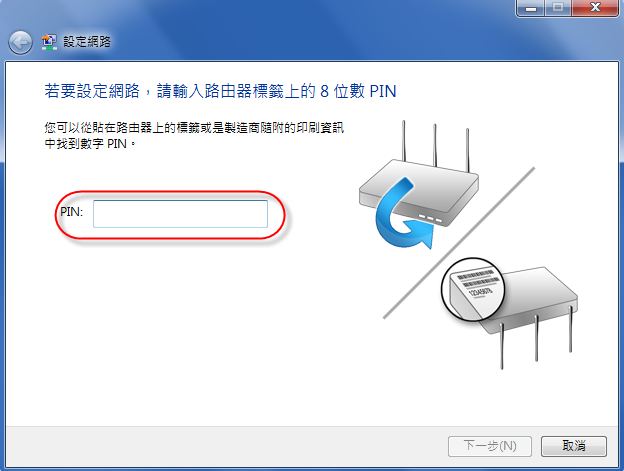
Task: Click the disabled maximize window button
Action: click(x=558, y=8)
